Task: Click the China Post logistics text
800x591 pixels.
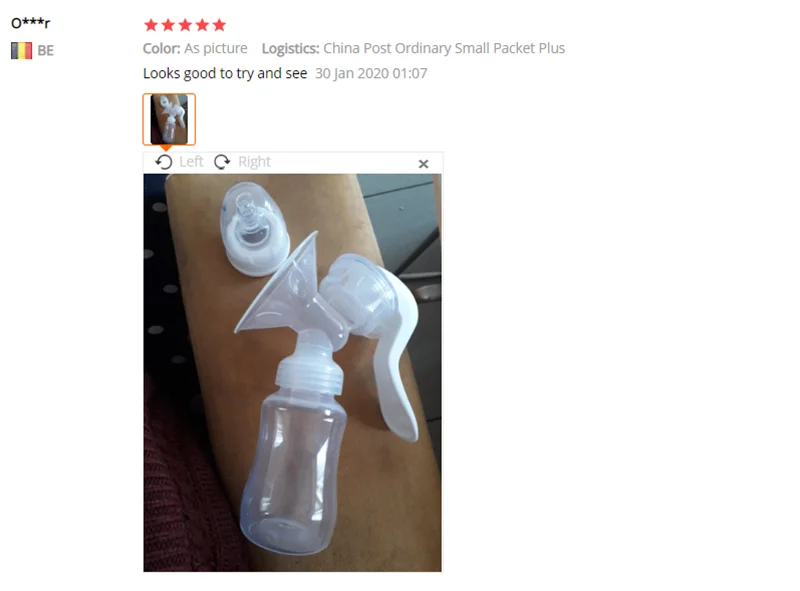Action: tap(444, 48)
